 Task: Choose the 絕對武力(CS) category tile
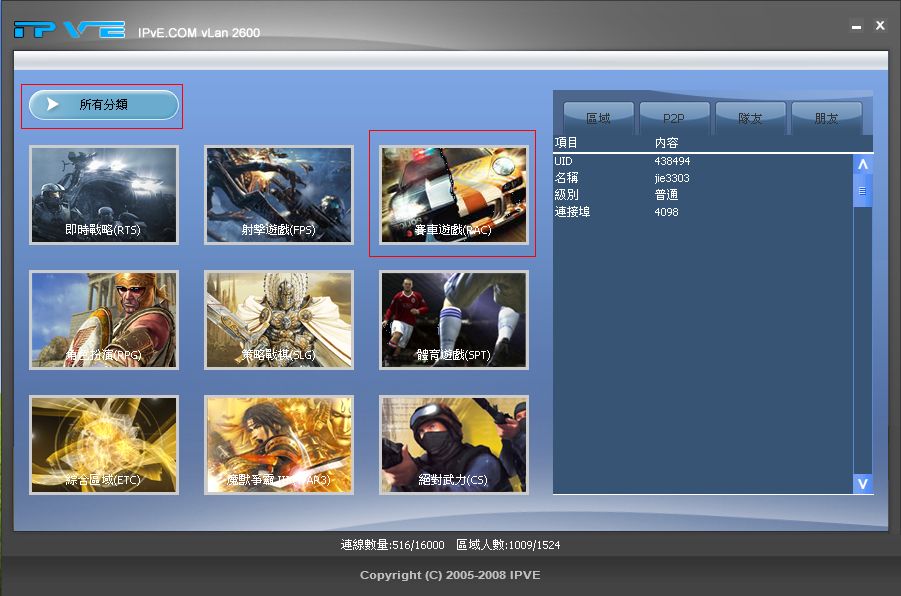click(454, 445)
